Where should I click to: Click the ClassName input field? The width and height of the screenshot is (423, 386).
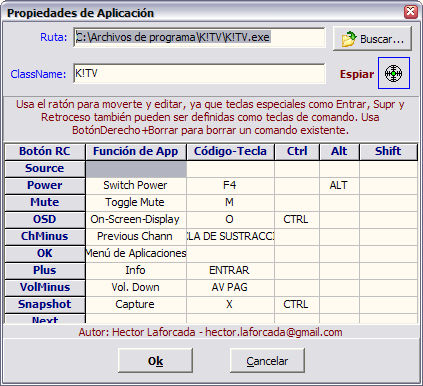[x=199, y=73]
